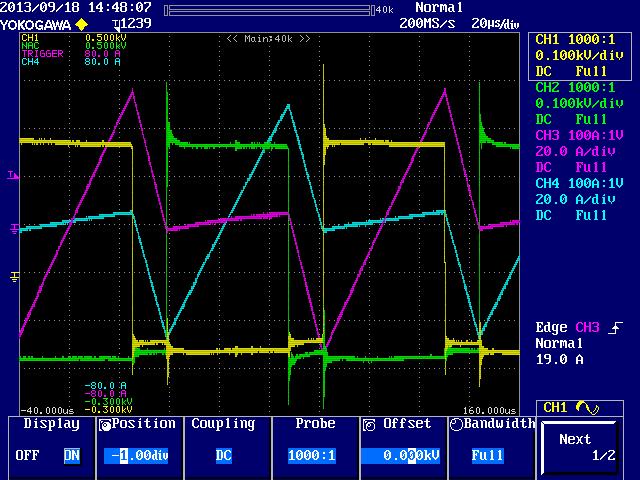The image size is (640, 480).
Task: Click the Offset jog dial icon
Action: pyautogui.click(x=369, y=425)
